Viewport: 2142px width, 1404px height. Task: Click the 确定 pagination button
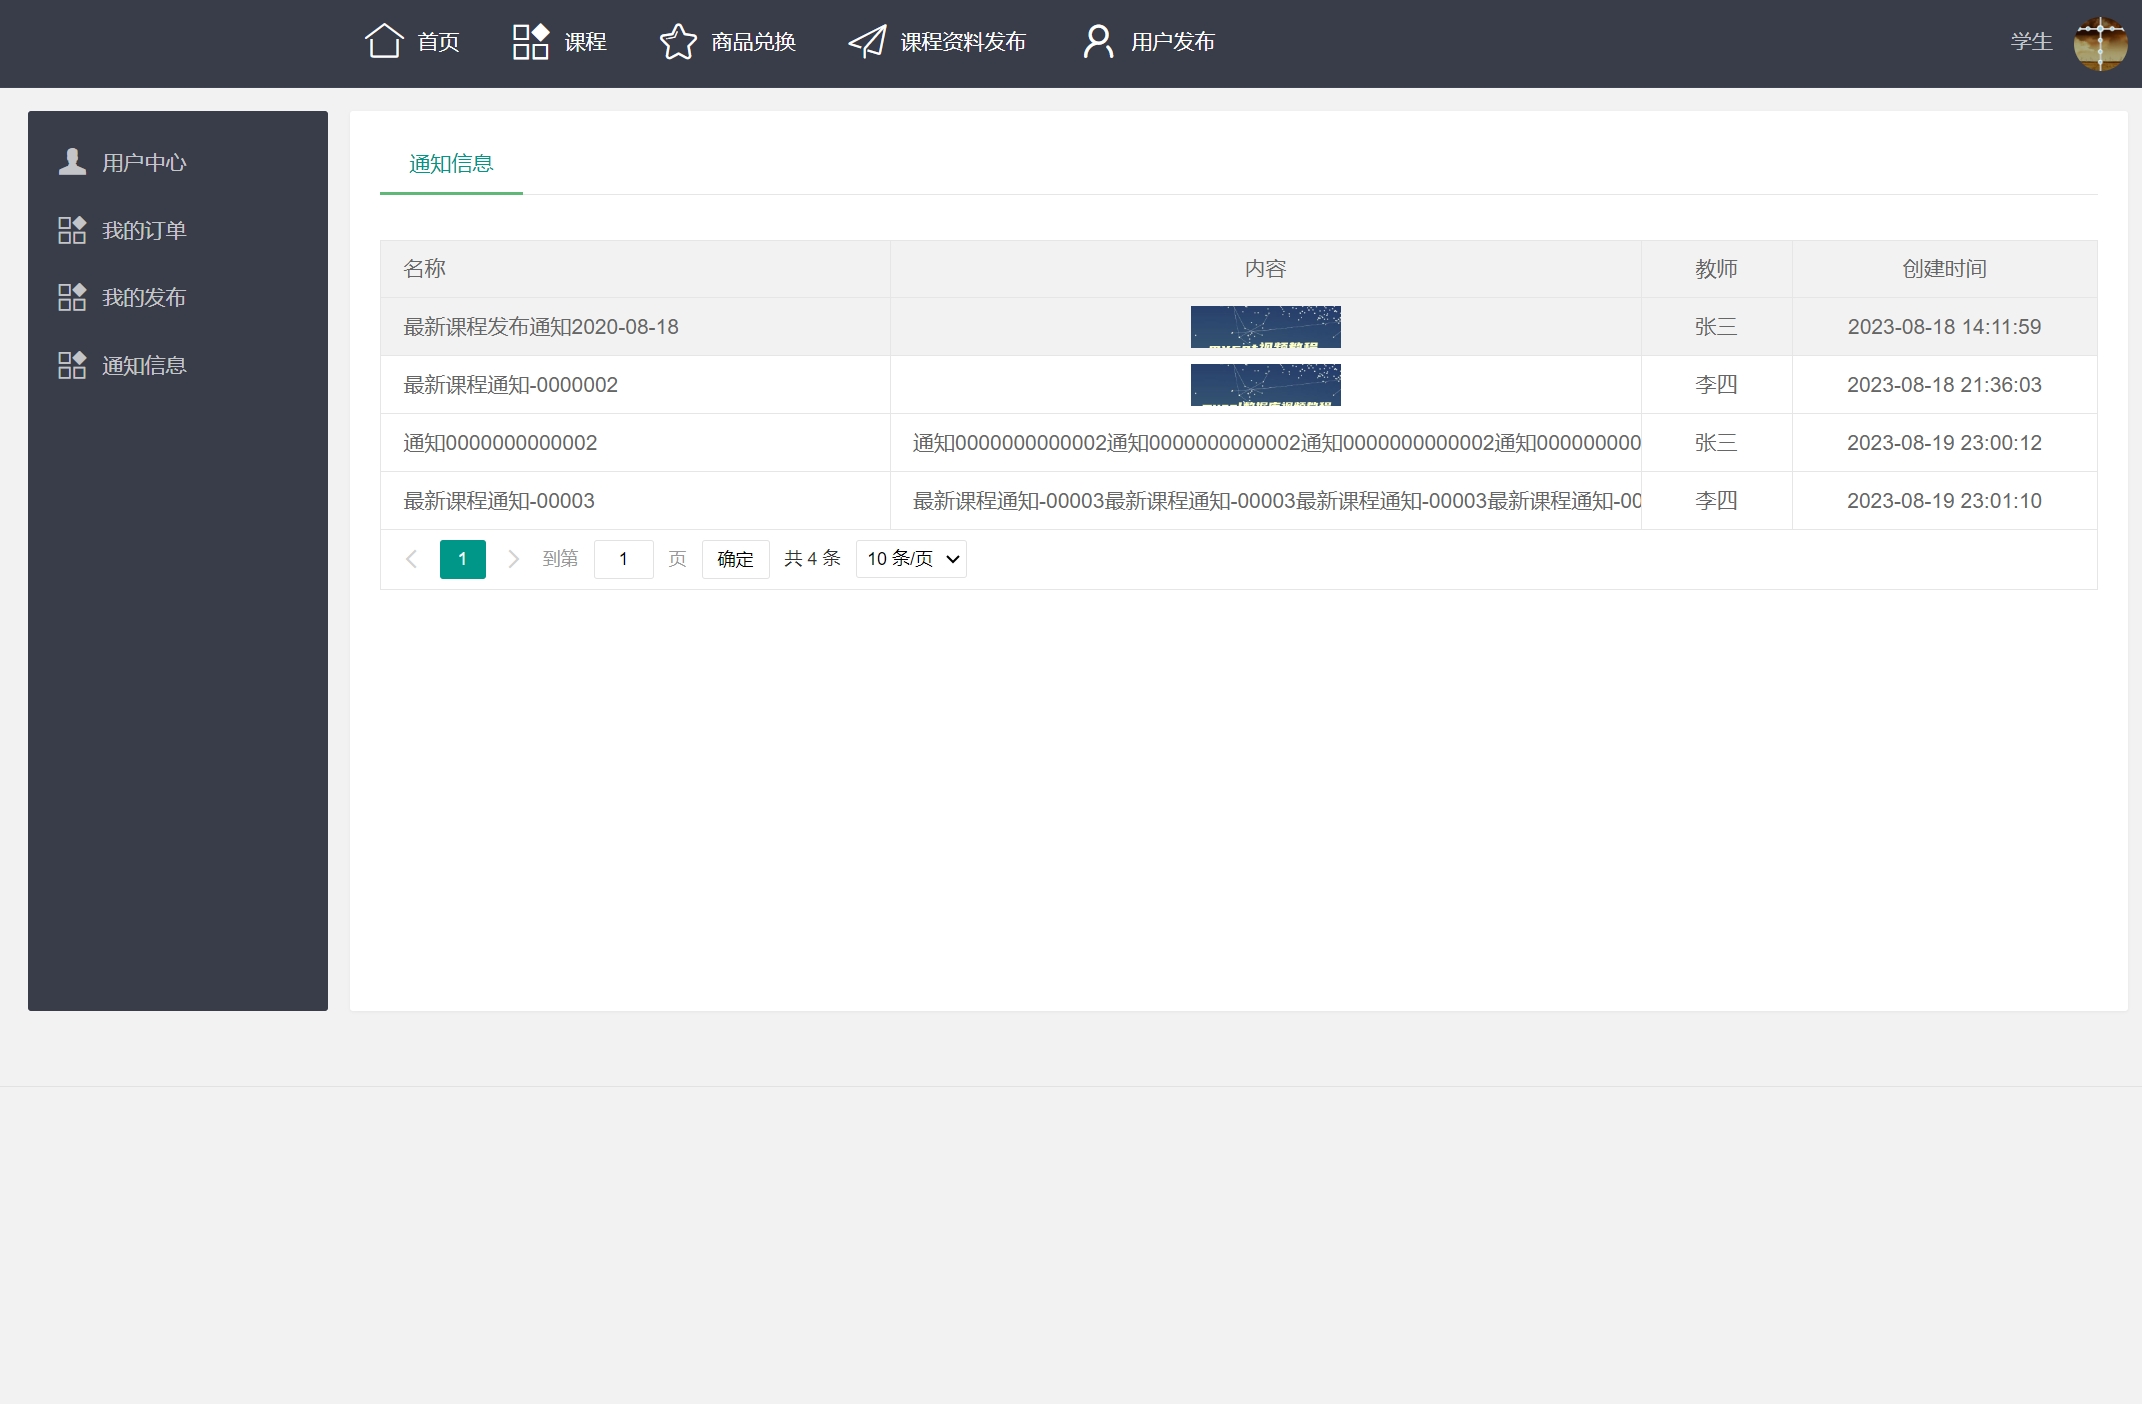pos(735,559)
